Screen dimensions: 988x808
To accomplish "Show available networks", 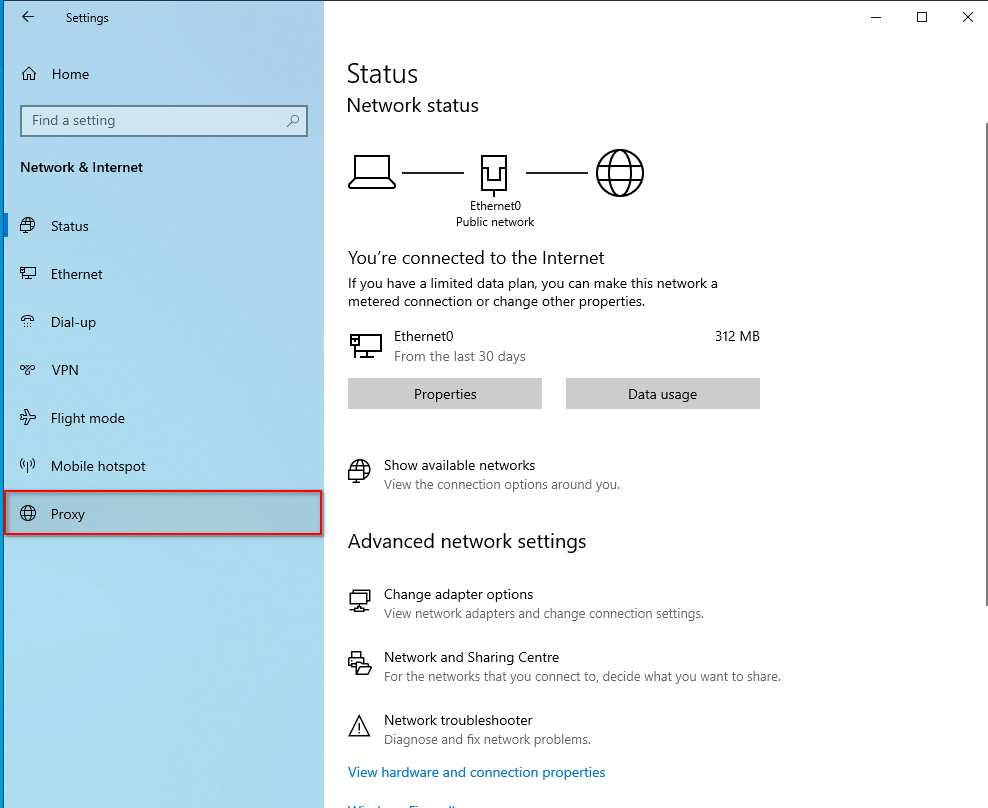I will [x=459, y=466].
